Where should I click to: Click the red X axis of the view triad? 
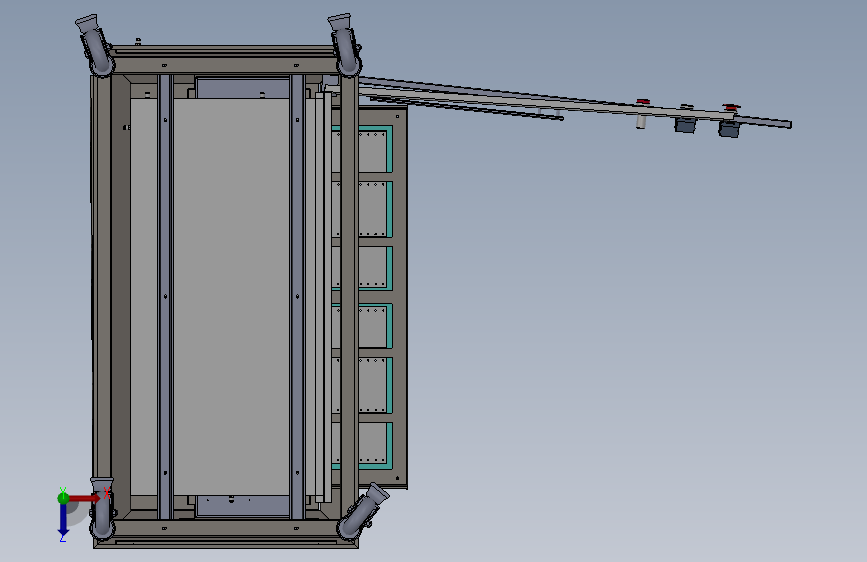(x=84, y=498)
